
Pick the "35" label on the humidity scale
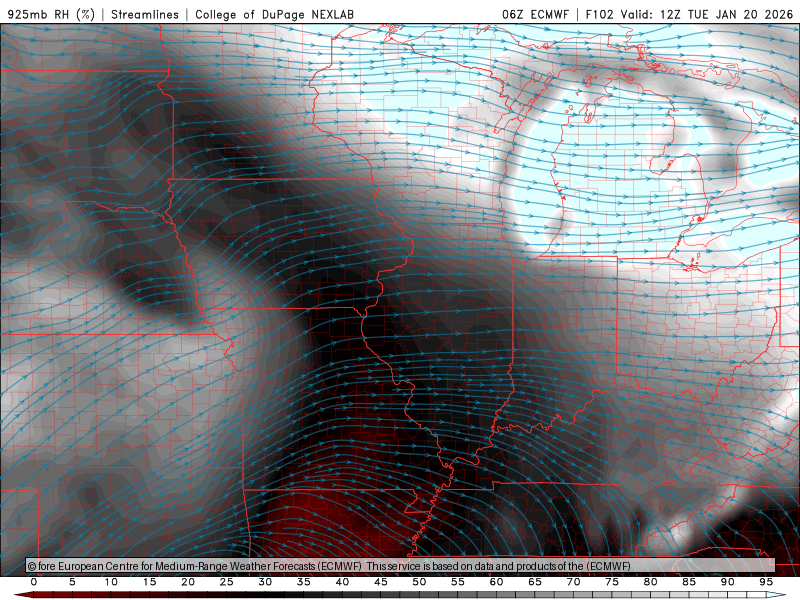(304, 582)
